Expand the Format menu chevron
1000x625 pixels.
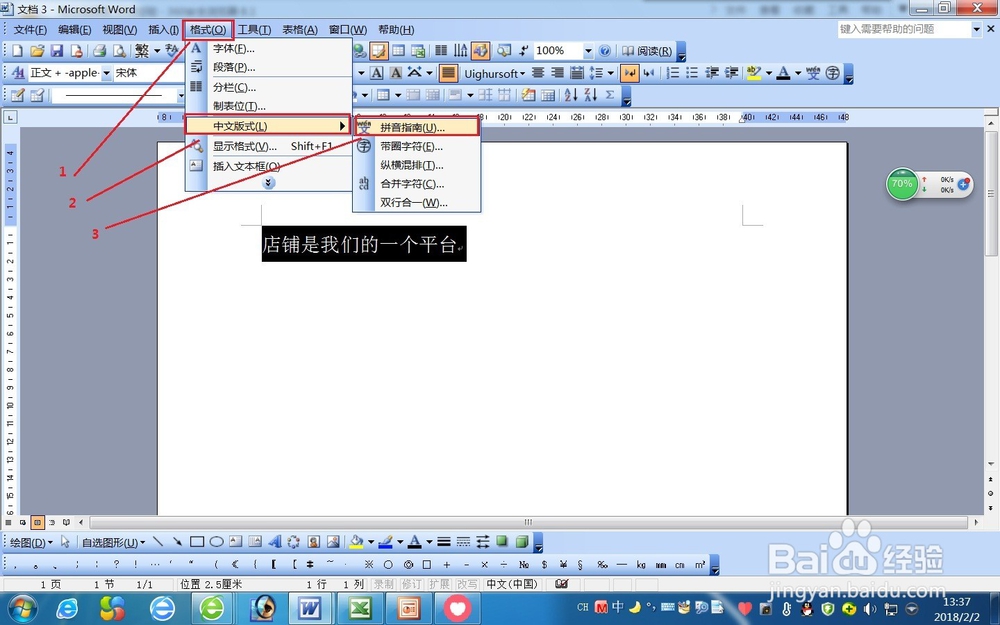(268, 183)
